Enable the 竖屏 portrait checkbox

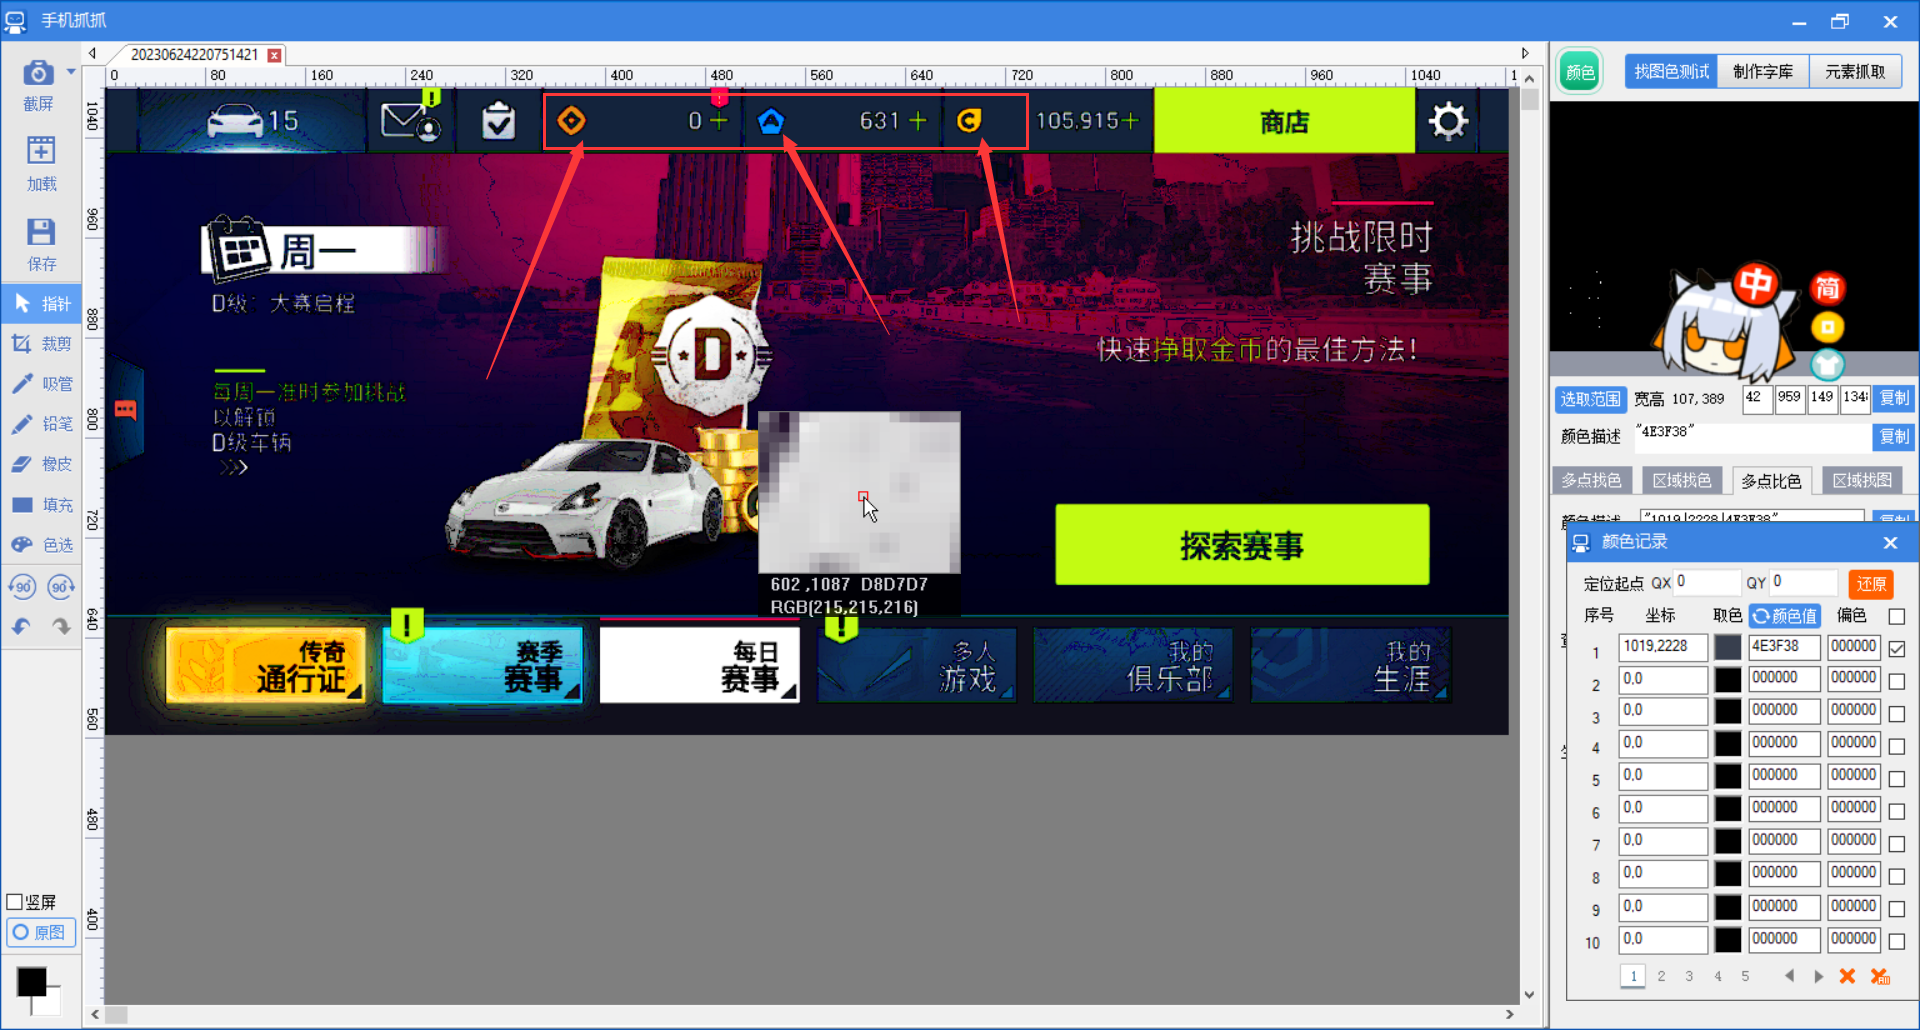pos(15,902)
